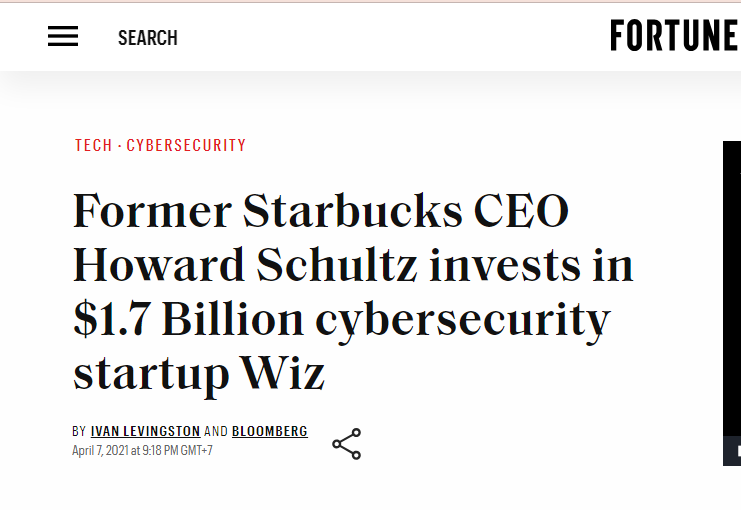Select the April 7, 2021 timestamp
The width and height of the screenshot is (741, 510).
pyautogui.click(x=142, y=450)
